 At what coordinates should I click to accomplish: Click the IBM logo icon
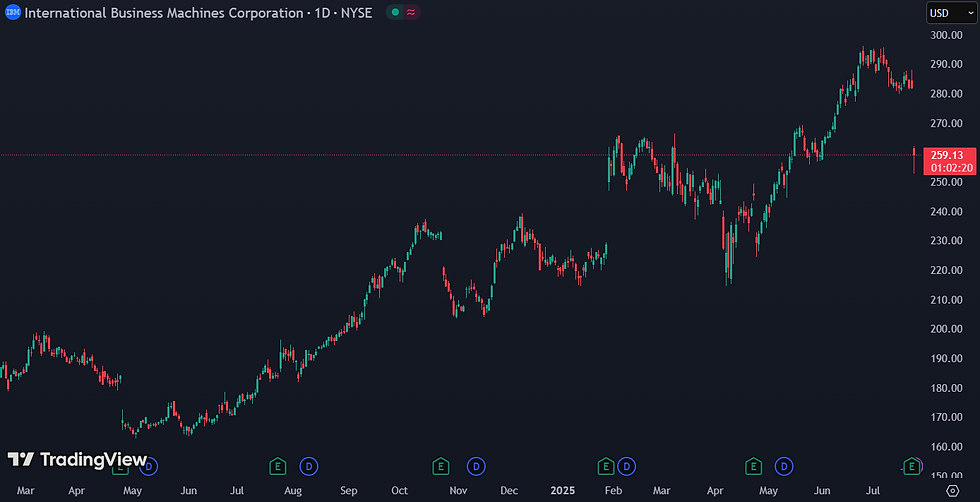[13, 12]
